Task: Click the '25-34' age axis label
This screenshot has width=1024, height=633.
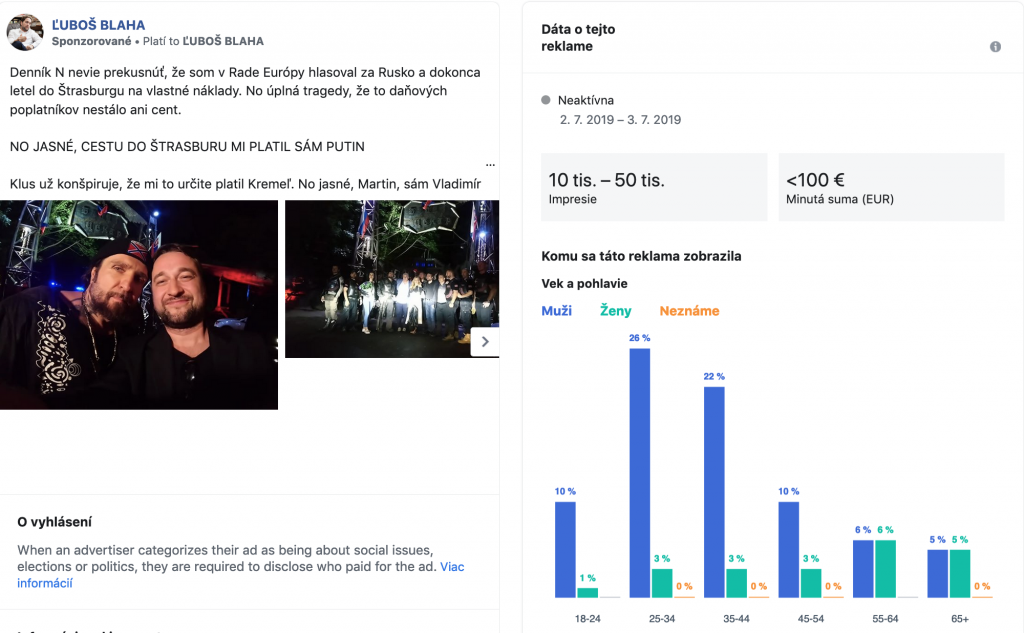Action: [662, 619]
